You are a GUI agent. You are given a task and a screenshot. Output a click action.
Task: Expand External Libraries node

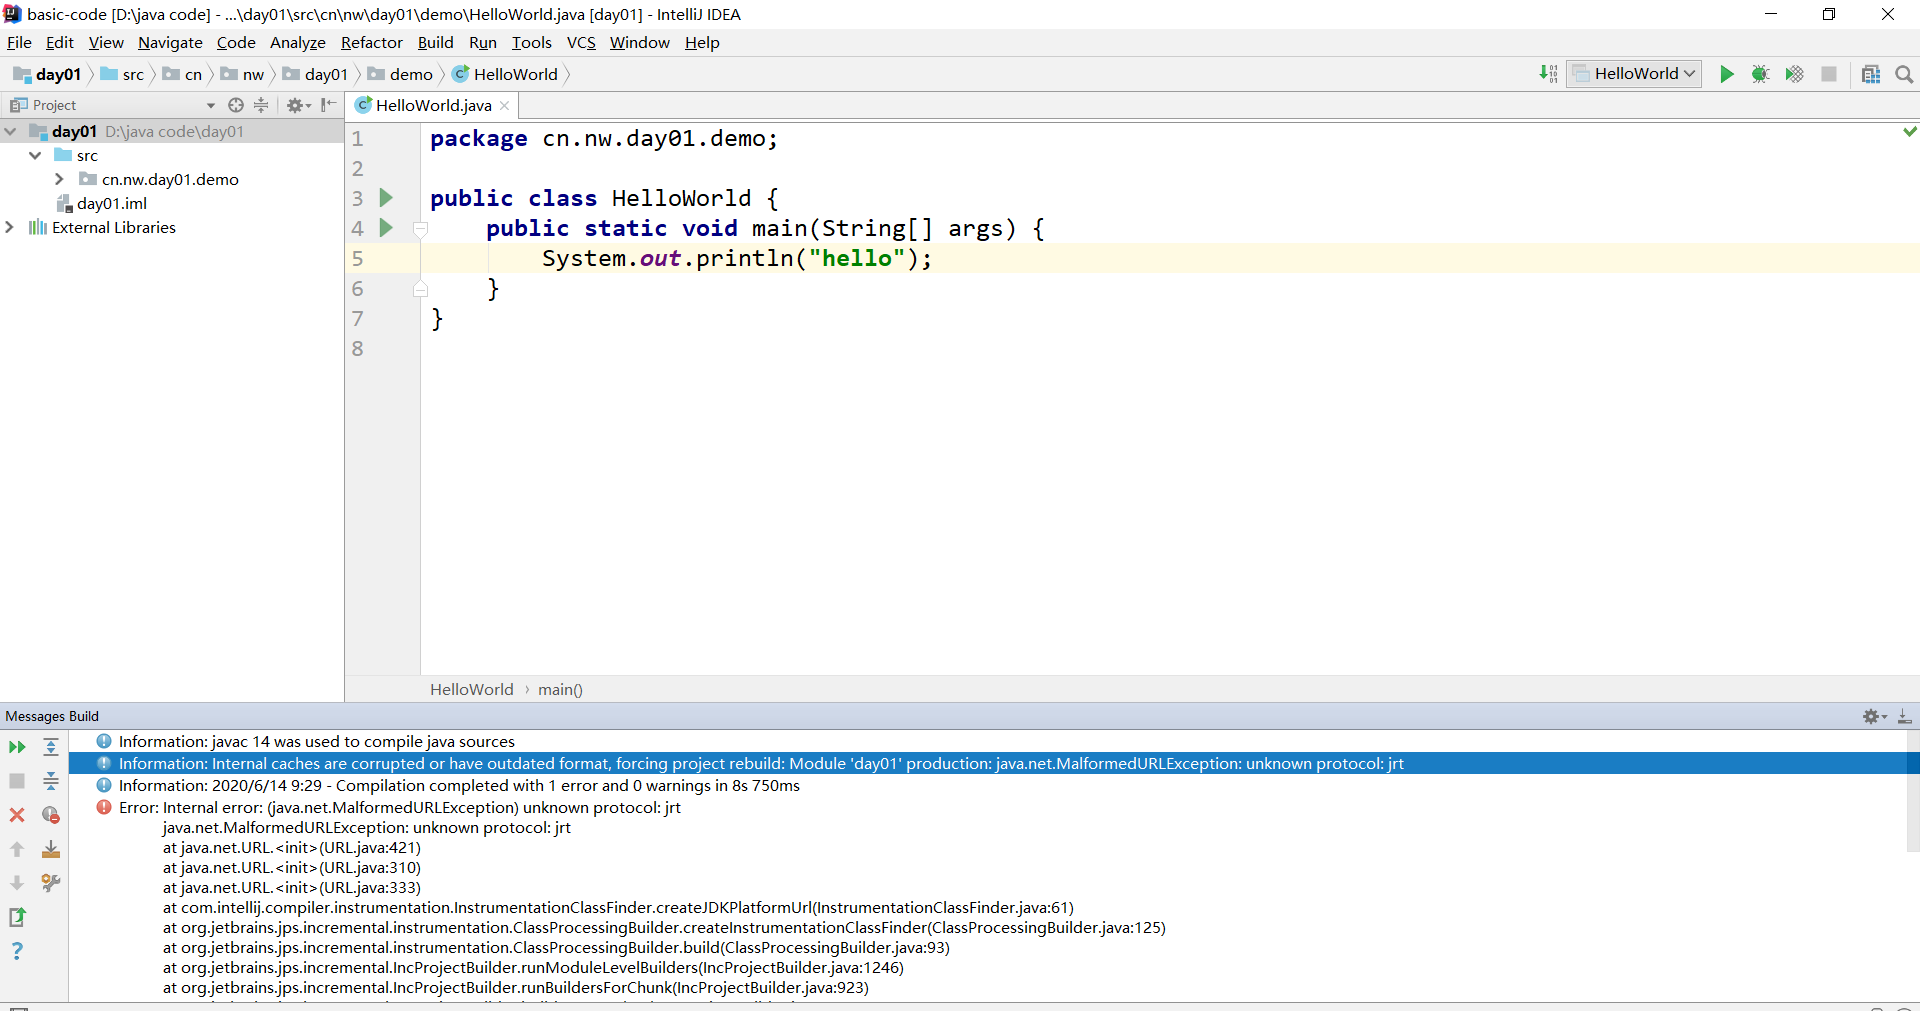[x=10, y=227]
